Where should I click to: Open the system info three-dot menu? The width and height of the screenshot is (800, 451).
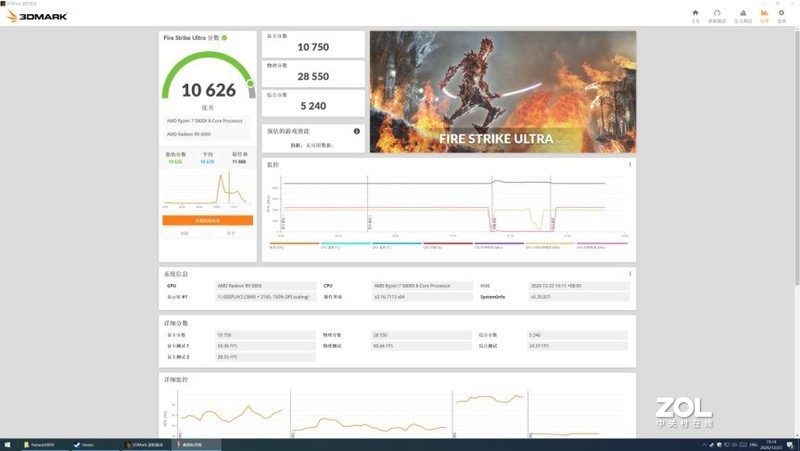point(630,274)
